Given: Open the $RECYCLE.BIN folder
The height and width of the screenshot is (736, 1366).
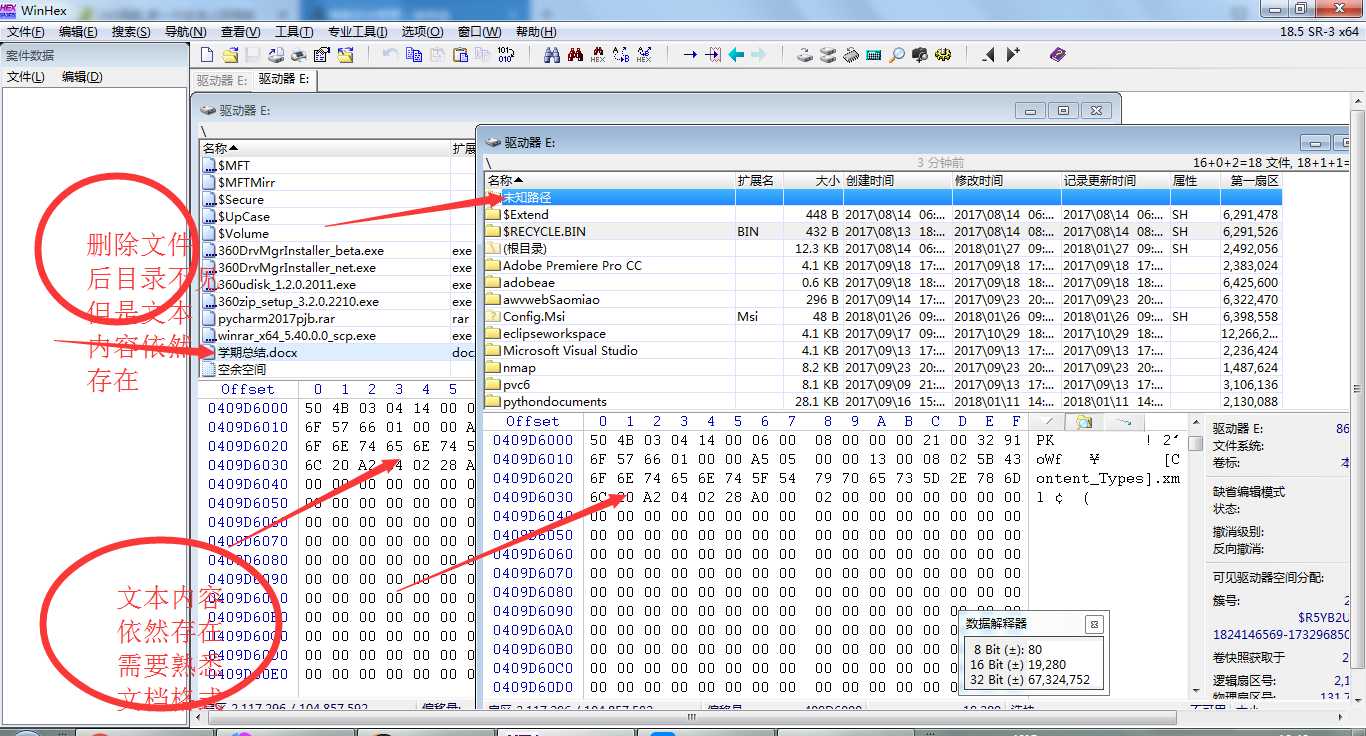Looking at the screenshot, I should point(544,231).
